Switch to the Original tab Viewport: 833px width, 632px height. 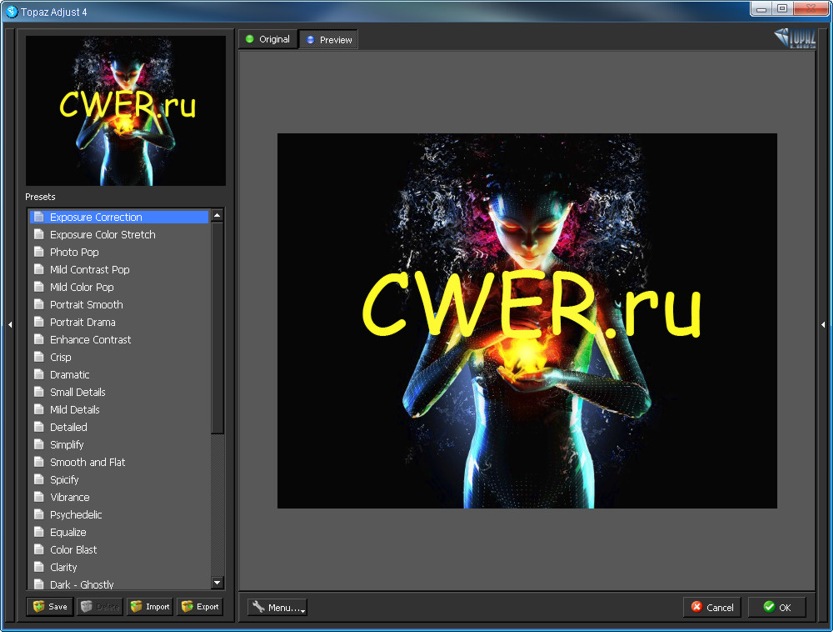click(x=267, y=39)
